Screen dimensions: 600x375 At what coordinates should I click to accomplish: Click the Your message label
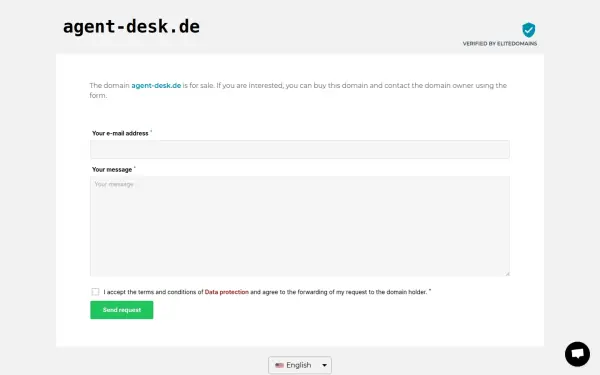[112, 170]
